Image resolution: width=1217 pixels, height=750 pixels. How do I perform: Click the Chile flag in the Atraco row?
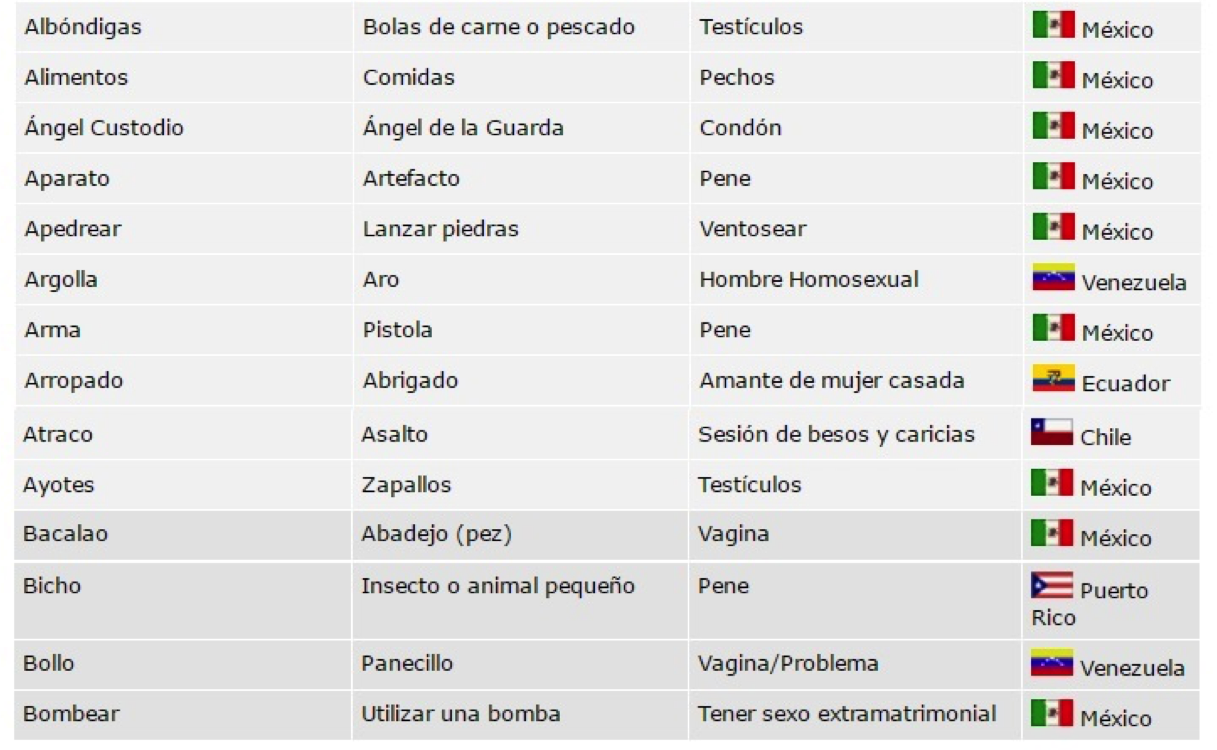click(x=1051, y=432)
